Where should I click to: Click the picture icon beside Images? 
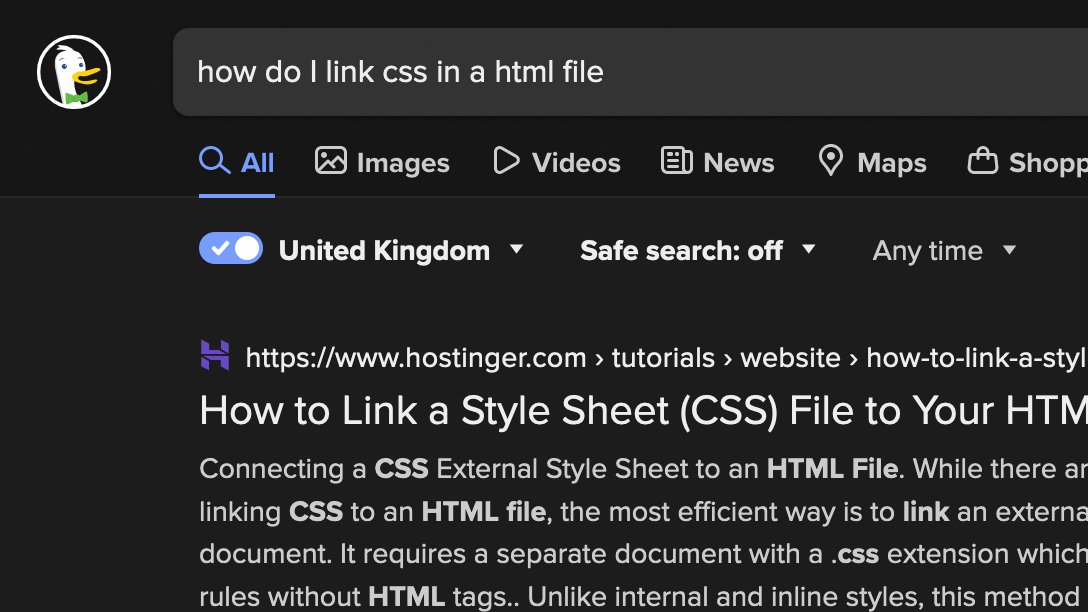(330, 160)
